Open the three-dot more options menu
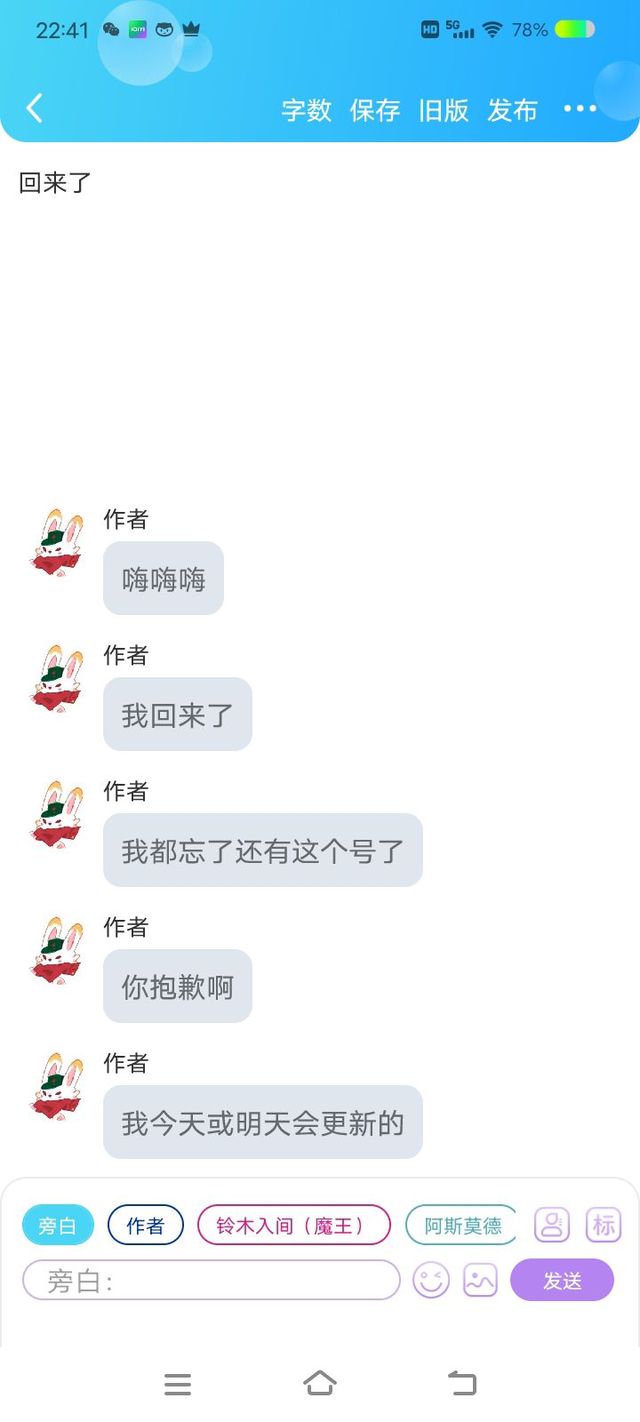The image size is (640, 1422). tap(580, 109)
